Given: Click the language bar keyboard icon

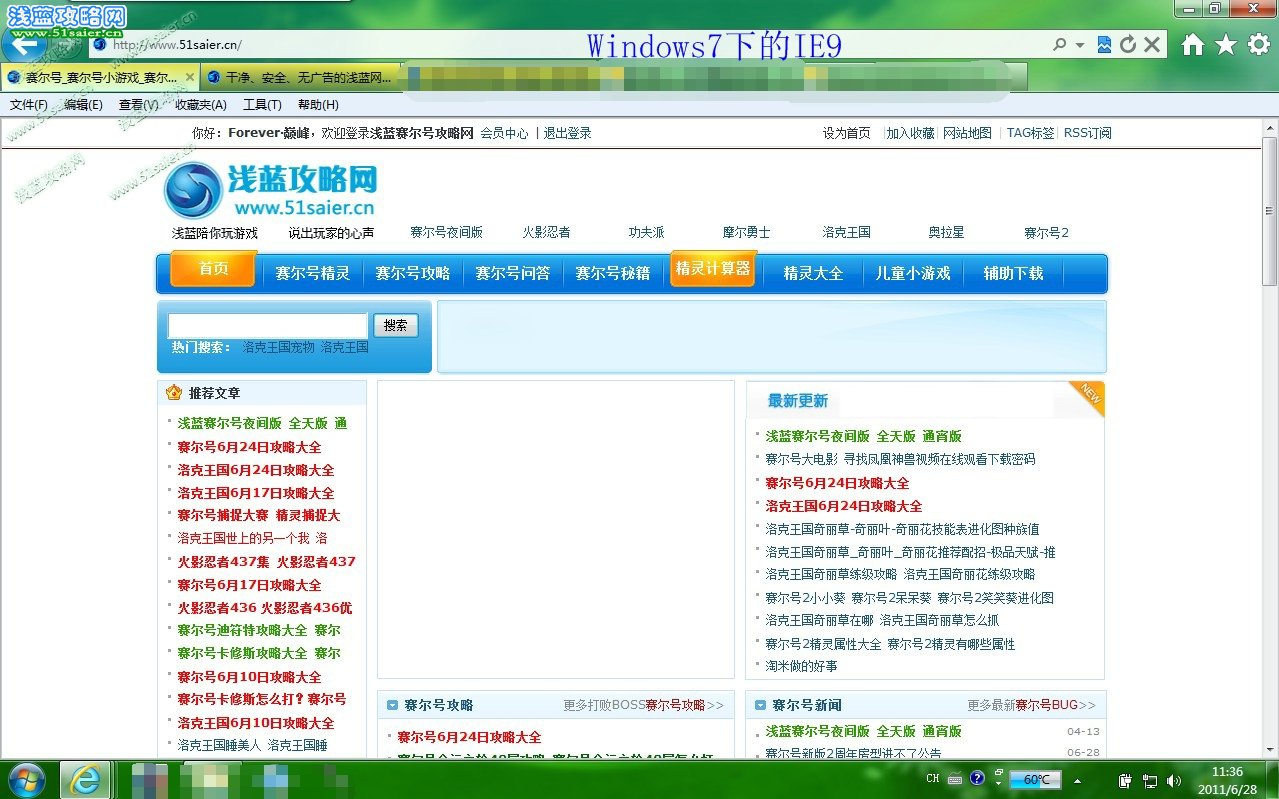Looking at the screenshot, I should (955, 779).
